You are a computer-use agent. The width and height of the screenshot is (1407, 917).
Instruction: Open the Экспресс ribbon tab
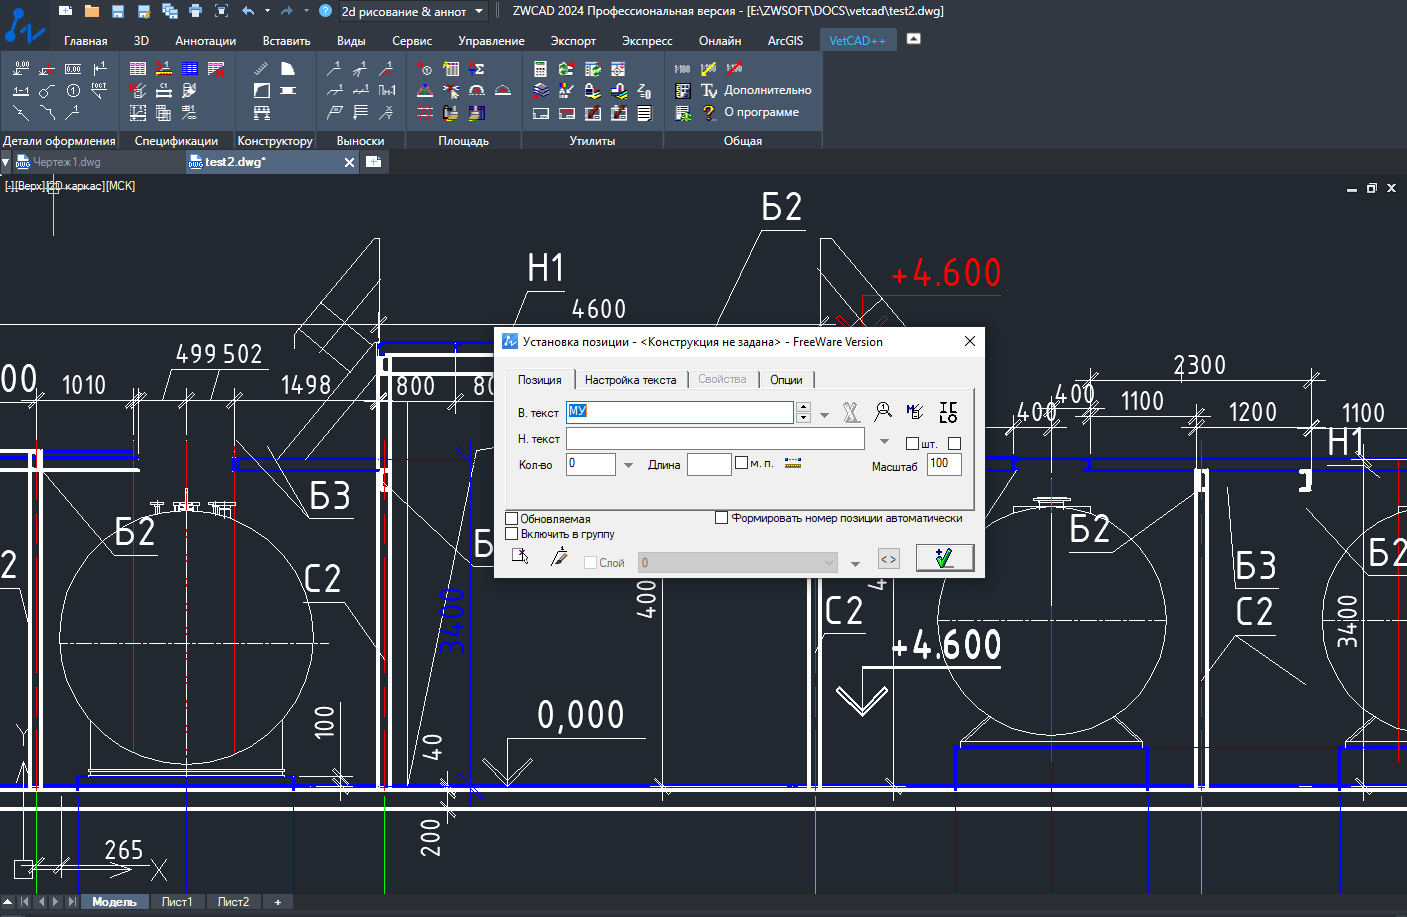pyautogui.click(x=647, y=41)
